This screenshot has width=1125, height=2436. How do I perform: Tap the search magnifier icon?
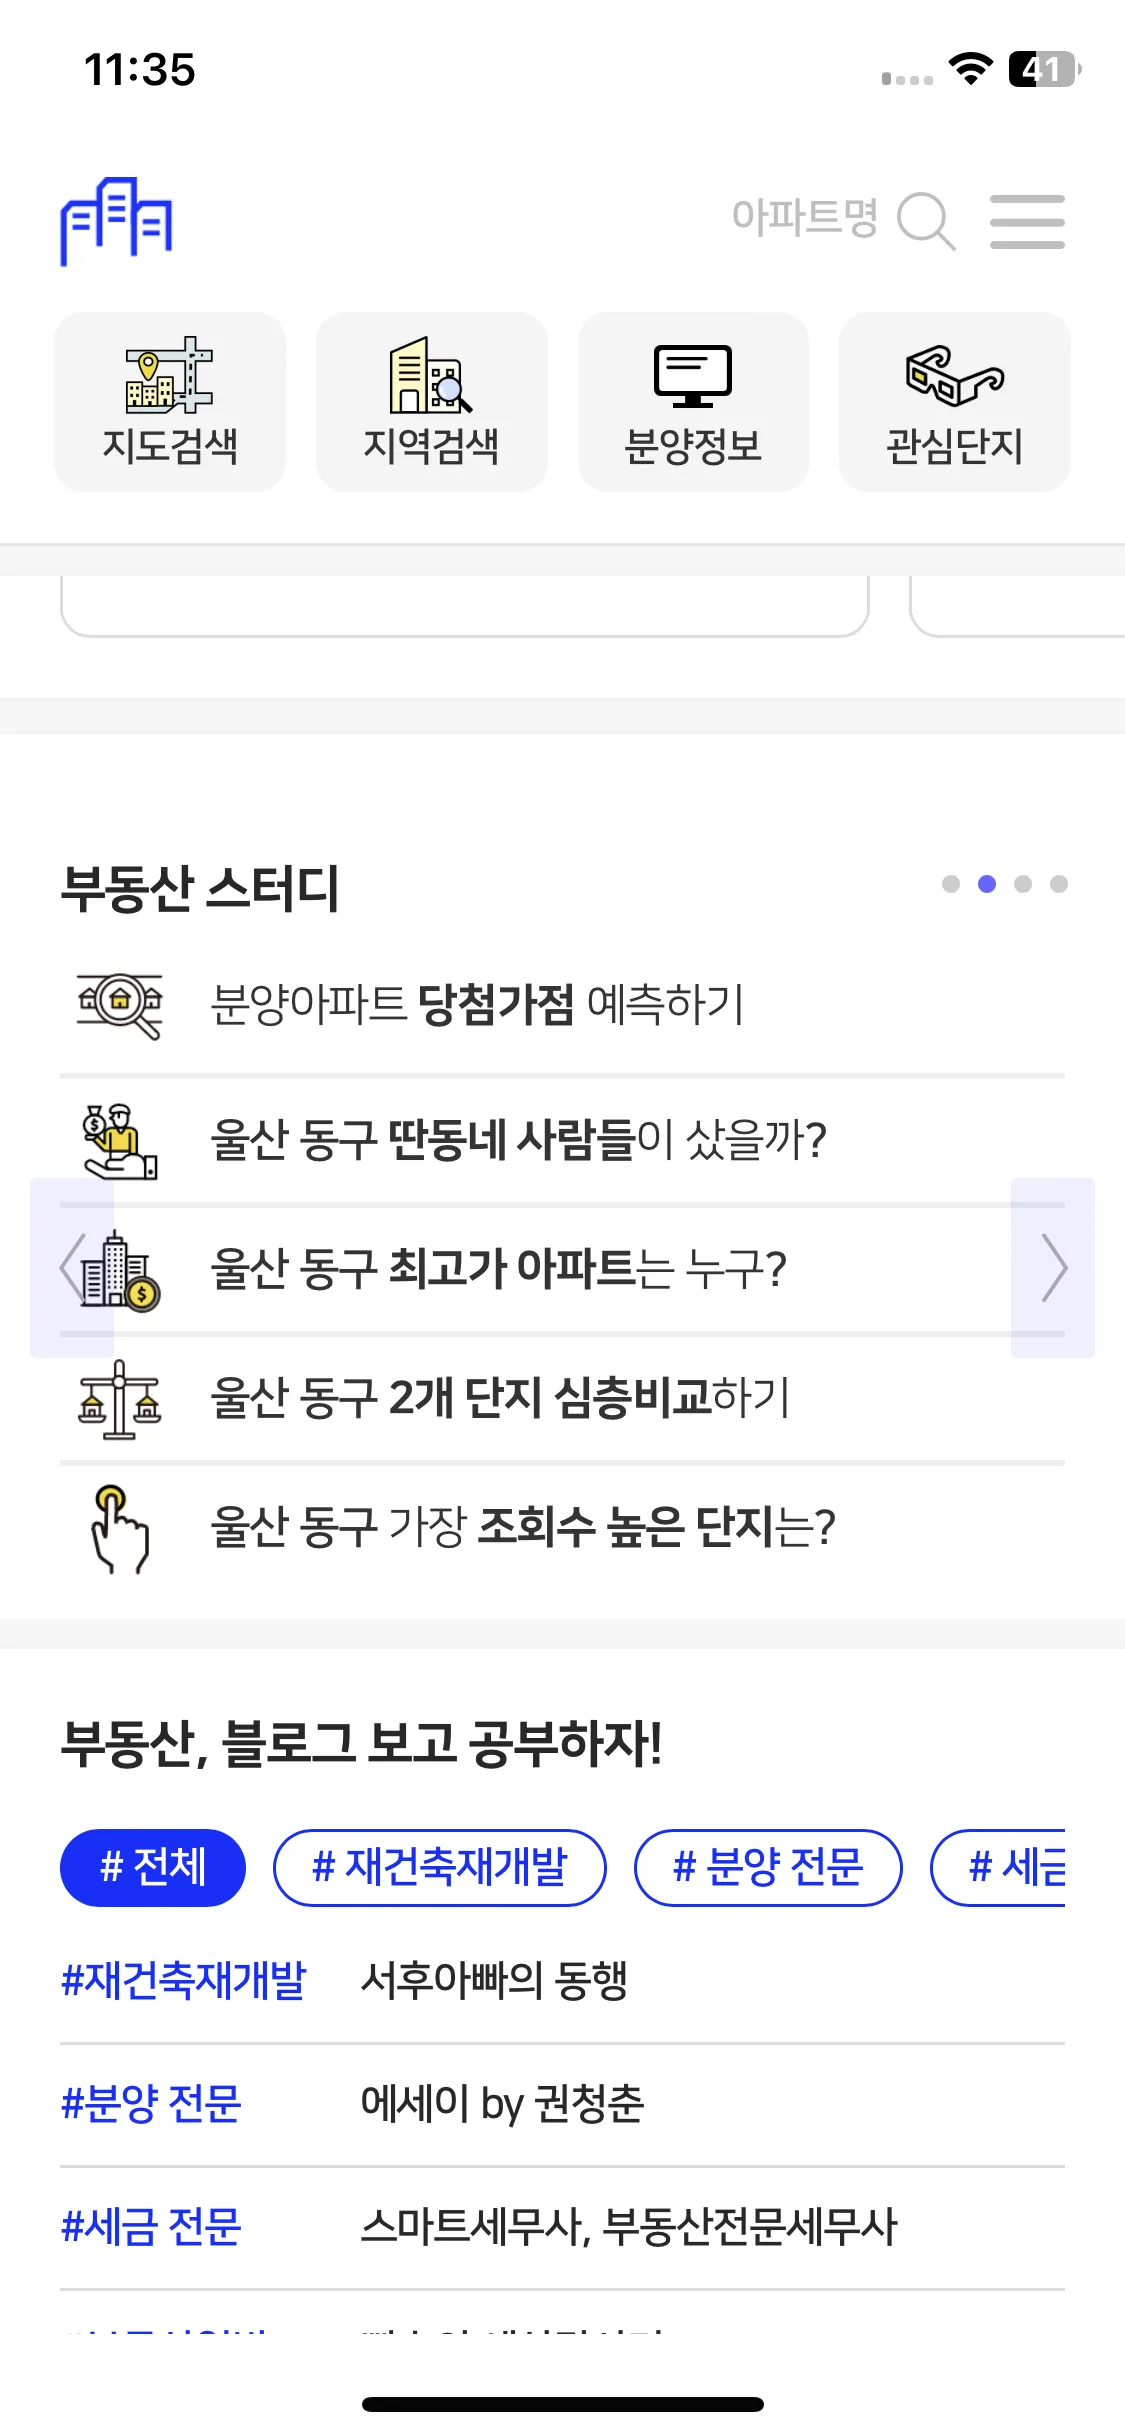pos(926,221)
